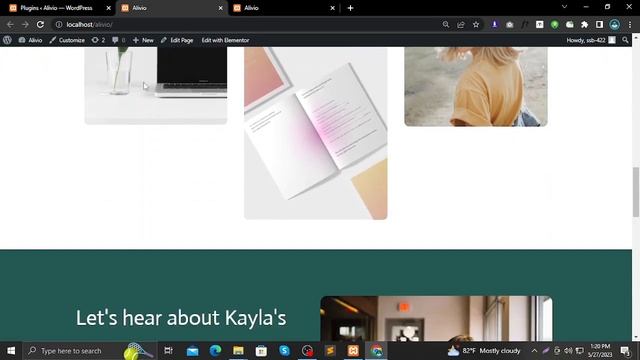Open Sublime Text from the taskbar
640x360 pixels.
click(330, 351)
